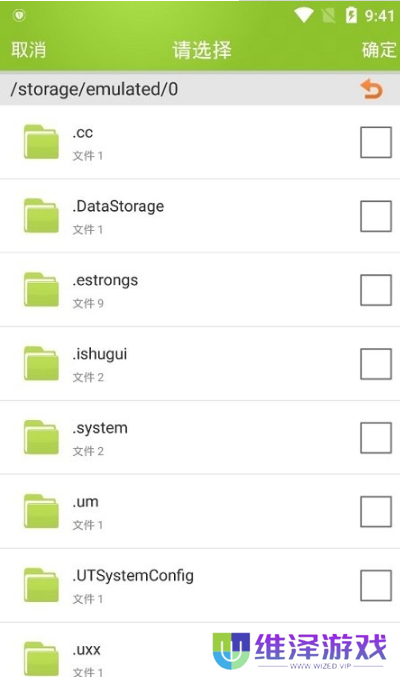This screenshot has height=677, width=400.
Task: Mark the .system folder checkbox
Action: 376,438
